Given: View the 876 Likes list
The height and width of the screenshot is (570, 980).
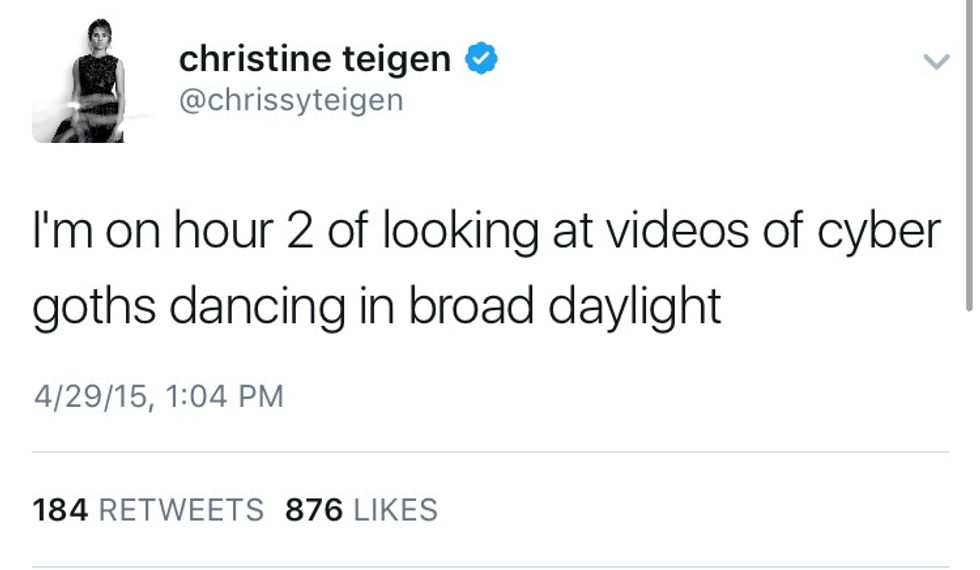Looking at the screenshot, I should (361, 510).
